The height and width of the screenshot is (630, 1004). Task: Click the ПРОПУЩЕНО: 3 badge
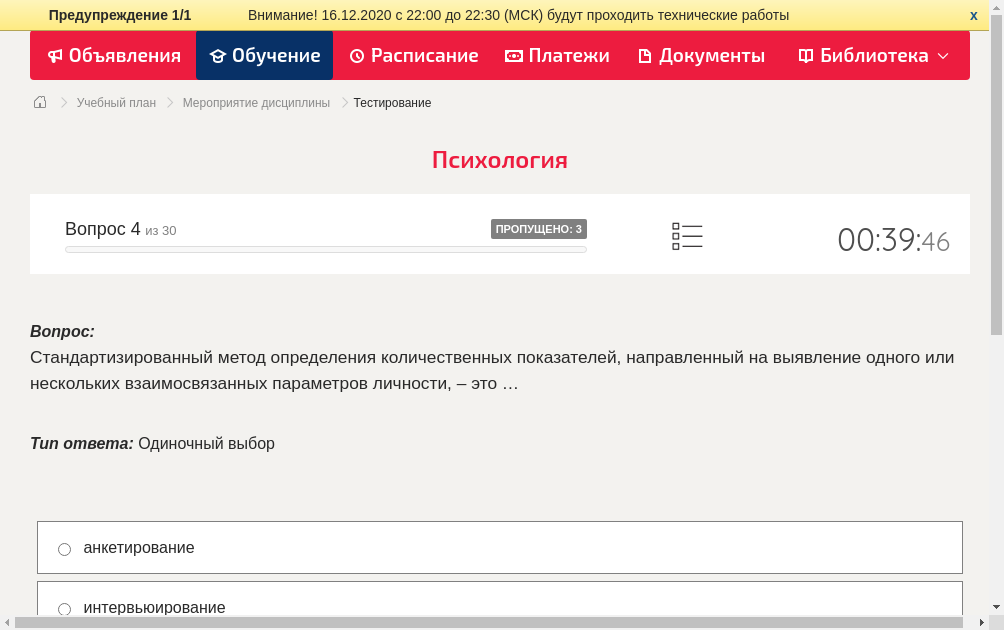(539, 228)
